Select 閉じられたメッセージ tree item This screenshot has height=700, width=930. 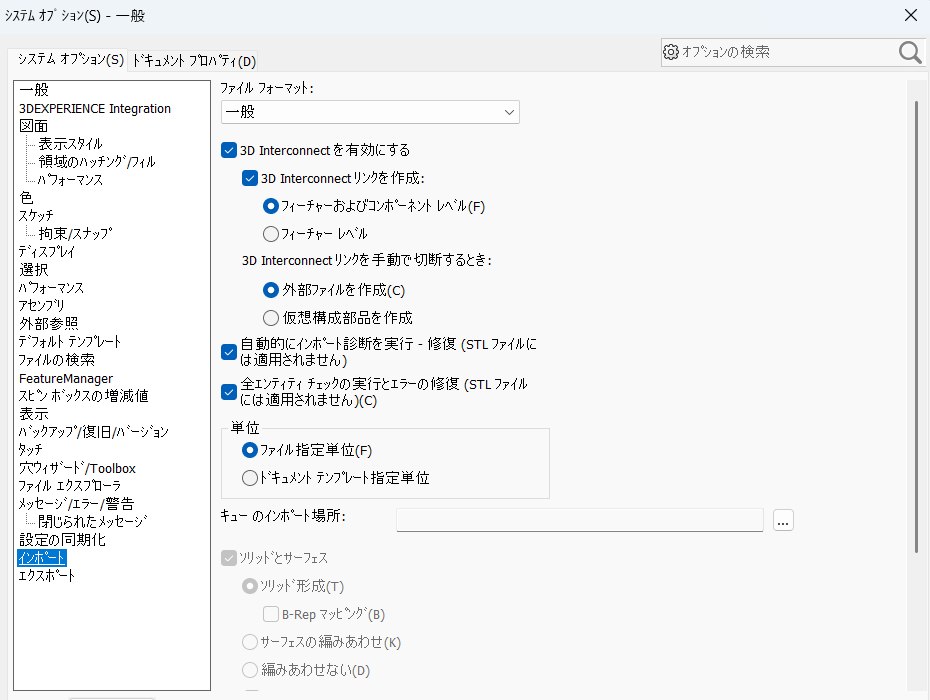93,522
